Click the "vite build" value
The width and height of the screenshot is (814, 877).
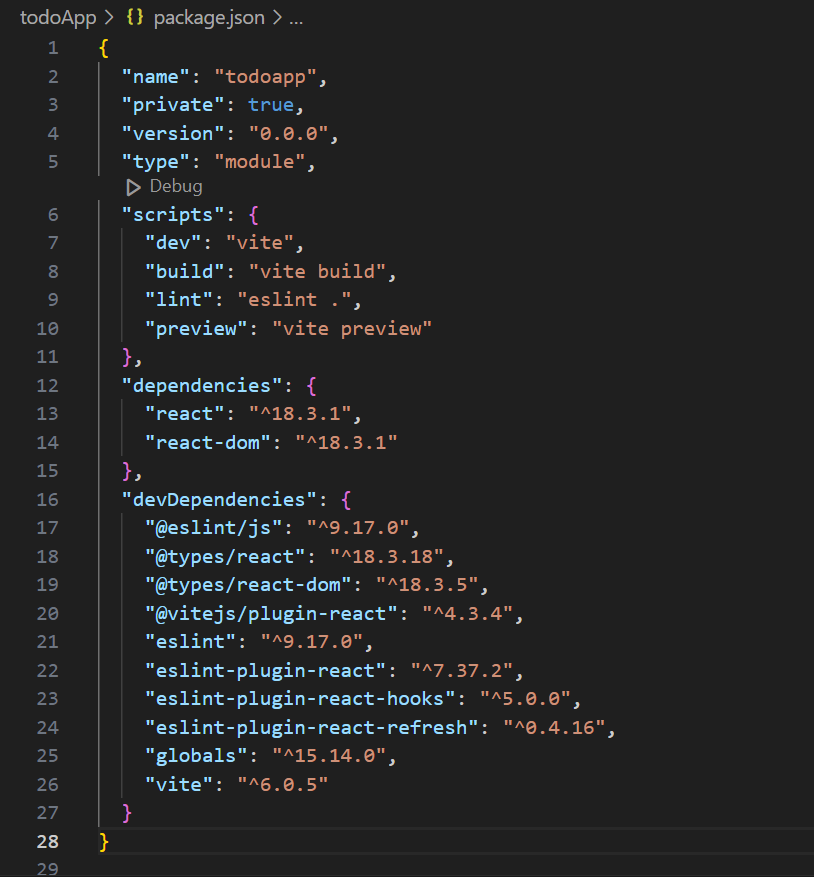click(317, 272)
